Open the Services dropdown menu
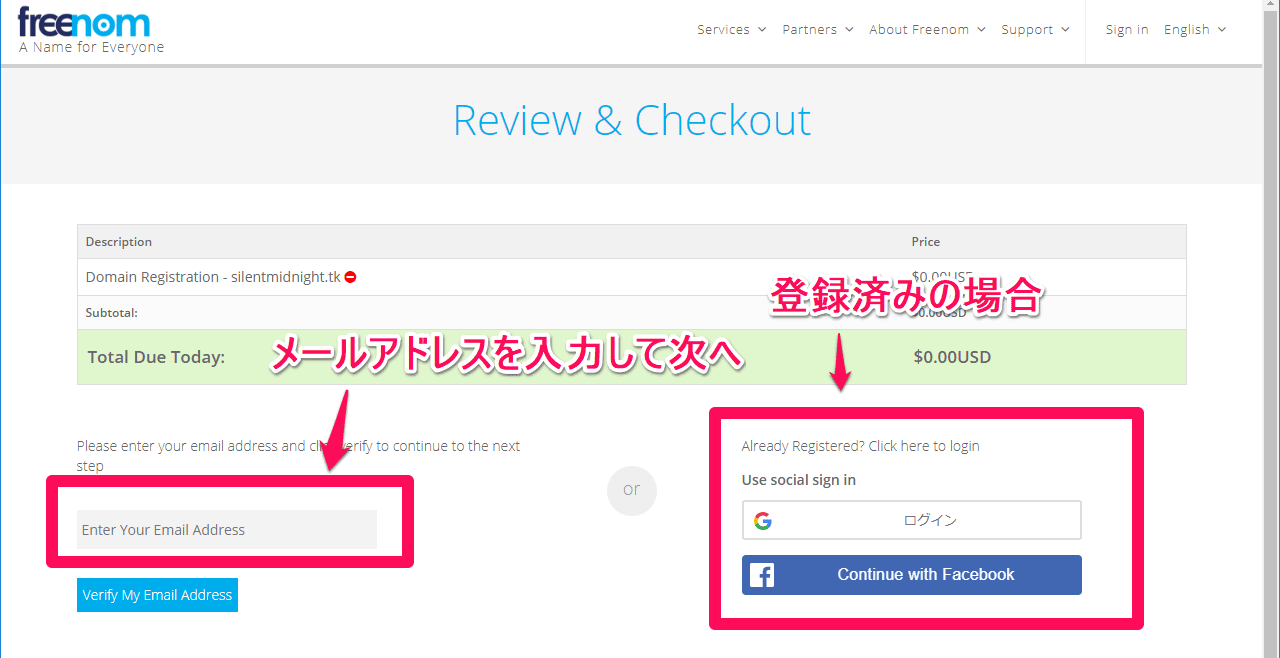1280x658 pixels. point(732,30)
